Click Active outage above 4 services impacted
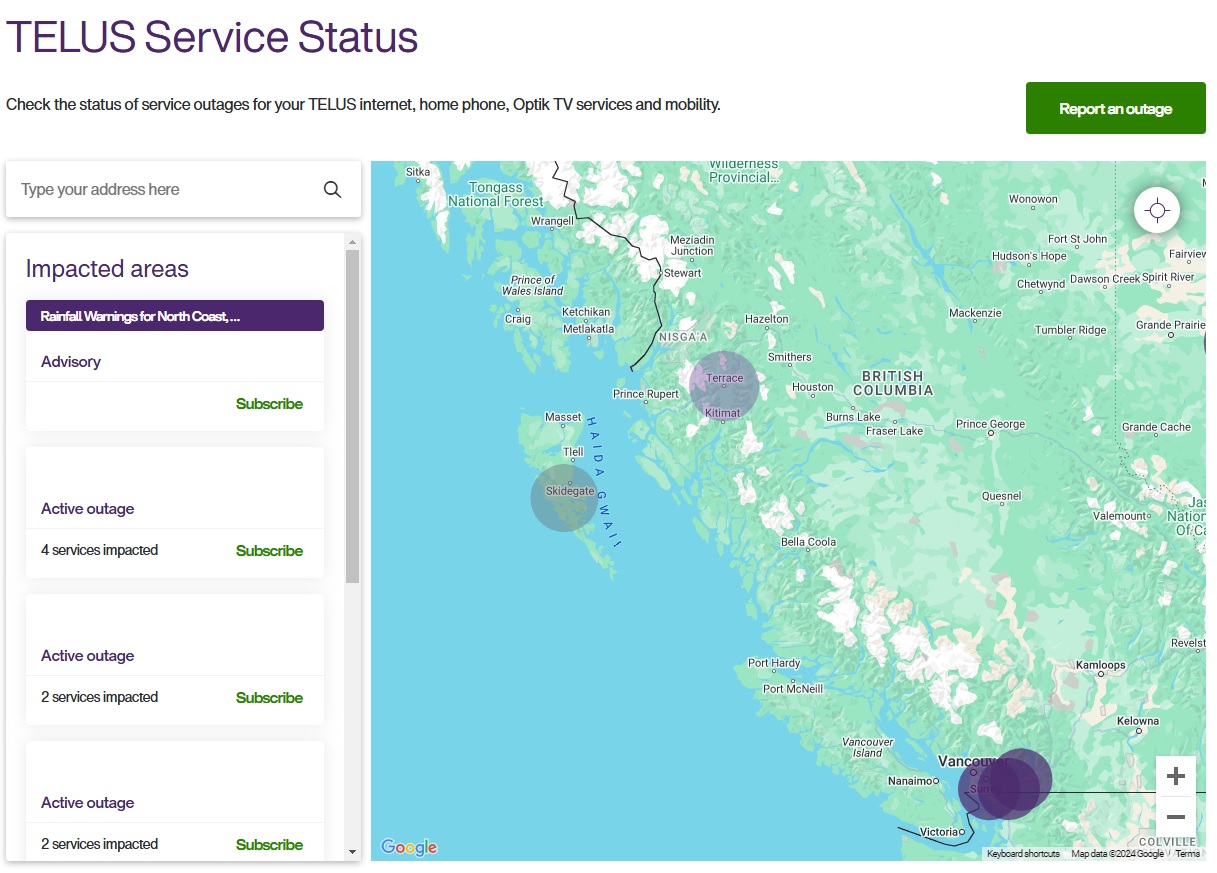Viewport: 1217px width, 873px height. [x=87, y=509]
